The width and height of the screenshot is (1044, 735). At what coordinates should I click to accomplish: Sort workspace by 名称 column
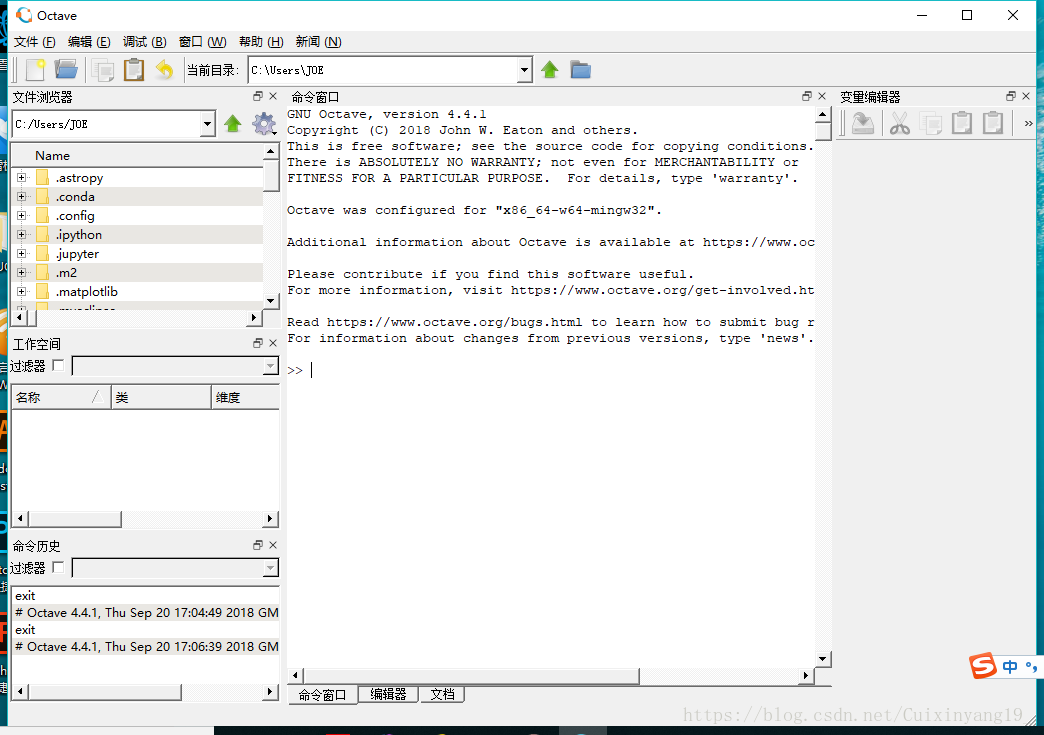pyautogui.click(x=61, y=397)
